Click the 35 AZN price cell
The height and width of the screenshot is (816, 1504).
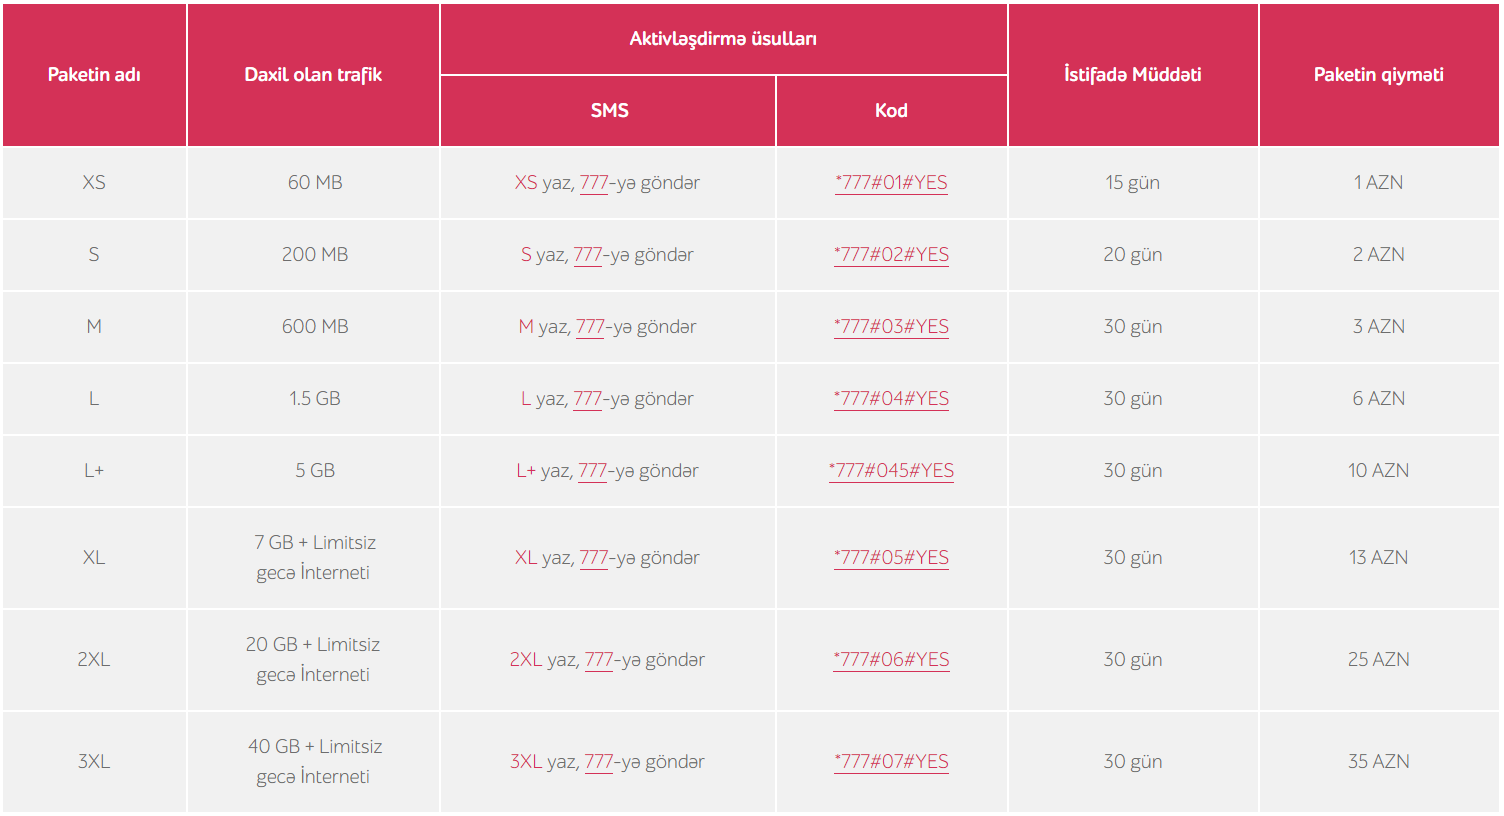point(1379,762)
